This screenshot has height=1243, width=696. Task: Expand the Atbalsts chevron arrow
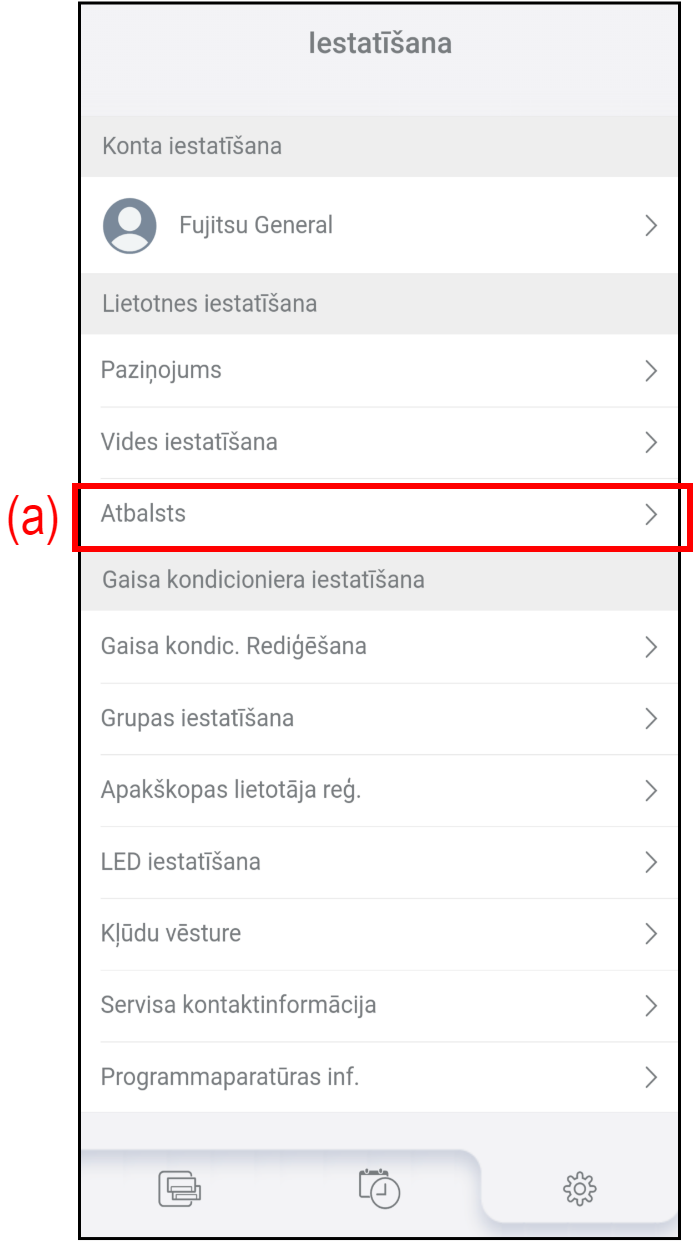651,515
